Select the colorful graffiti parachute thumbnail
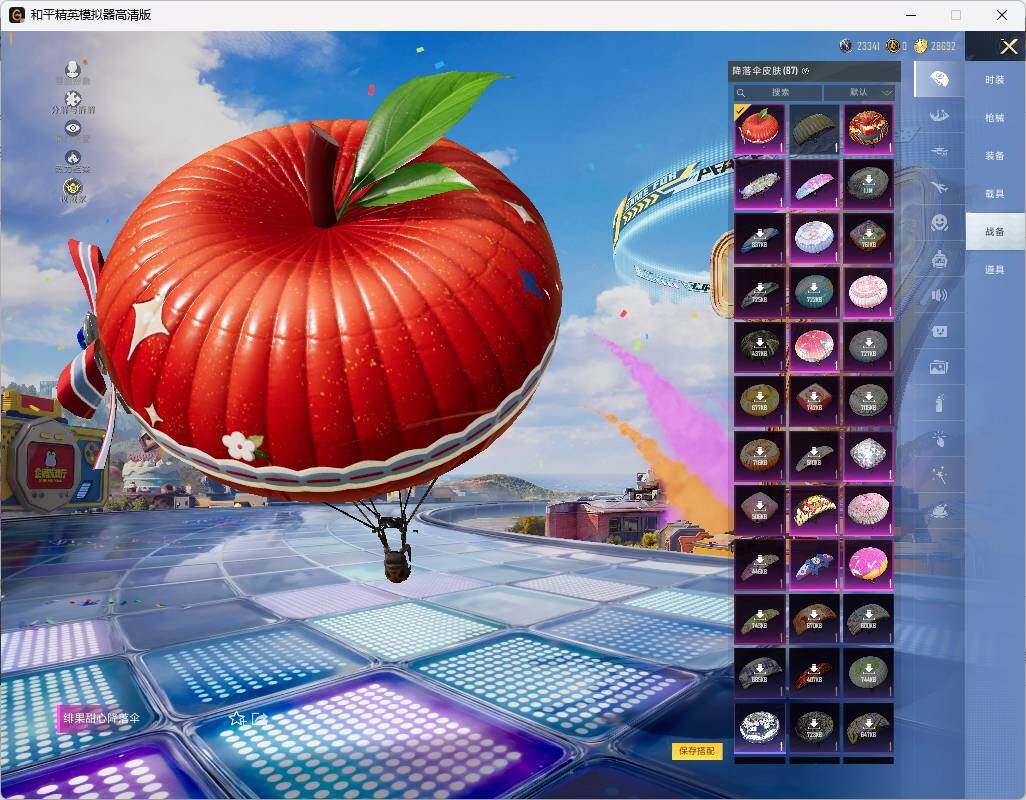Screen dimensions: 1026x800 (813, 510)
